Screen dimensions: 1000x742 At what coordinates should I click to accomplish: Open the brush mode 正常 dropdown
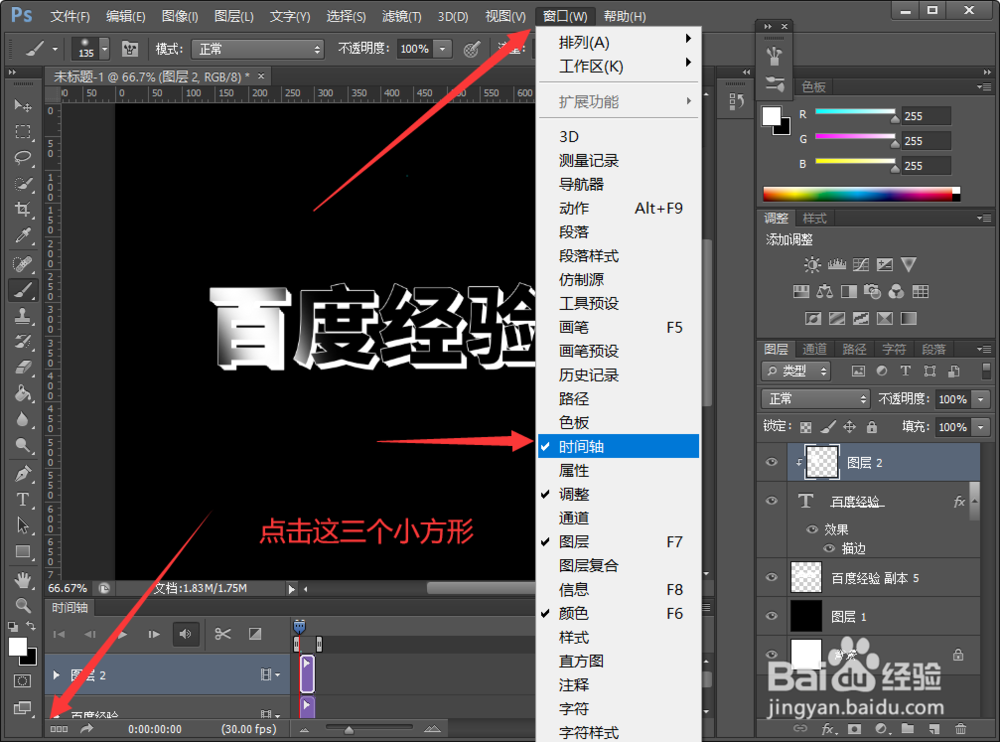pos(258,49)
